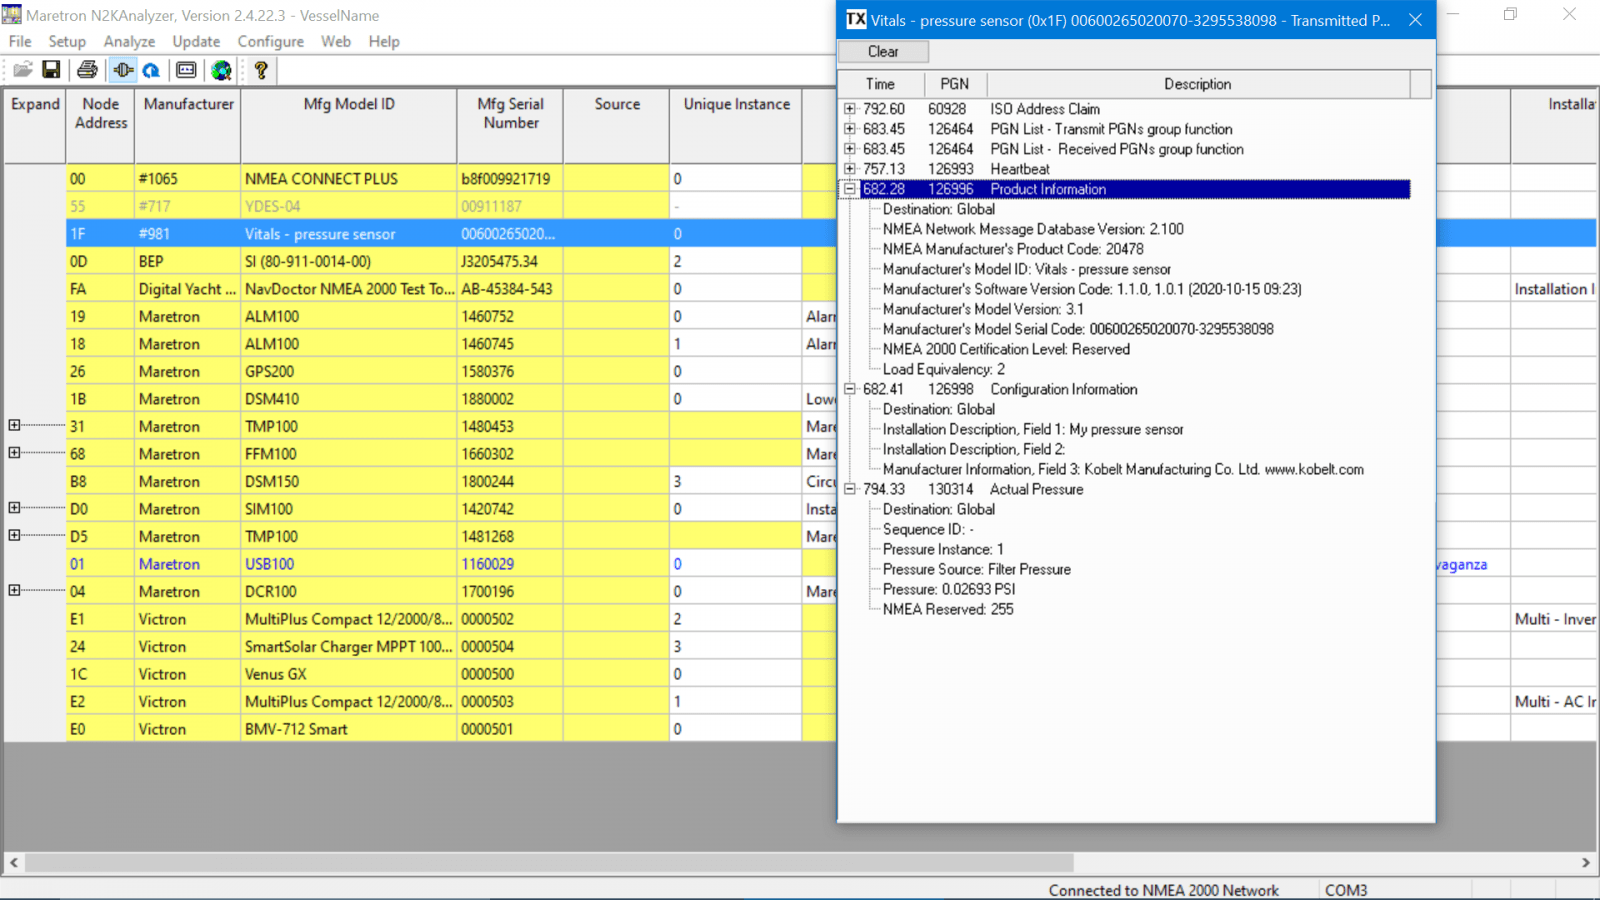
Task: Expand the Heartbeat PGN 126993 entry
Action: coord(850,169)
